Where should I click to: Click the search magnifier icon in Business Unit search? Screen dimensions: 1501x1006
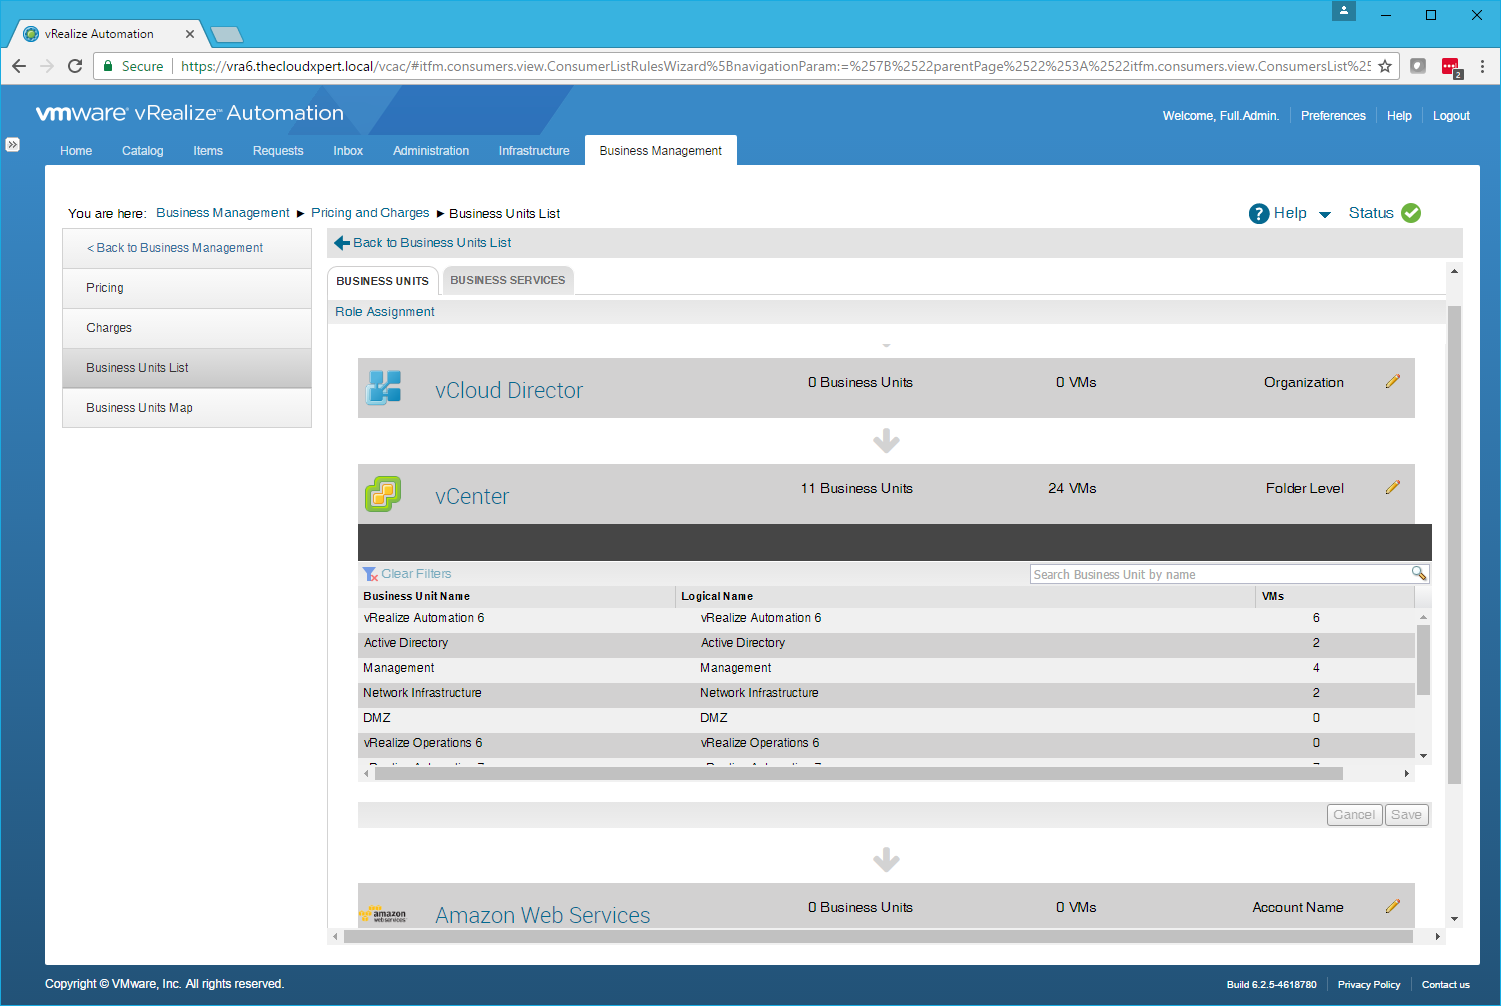pos(1418,573)
